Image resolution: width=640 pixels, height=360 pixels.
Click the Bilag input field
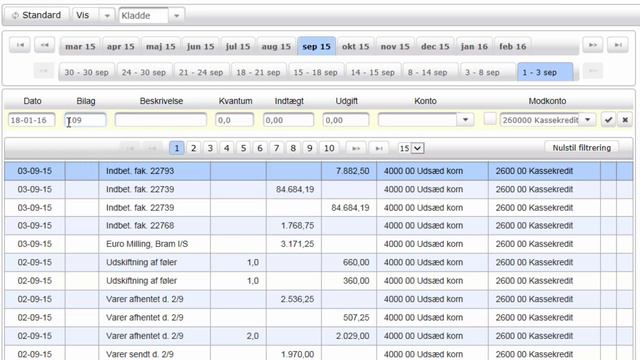click(85, 120)
